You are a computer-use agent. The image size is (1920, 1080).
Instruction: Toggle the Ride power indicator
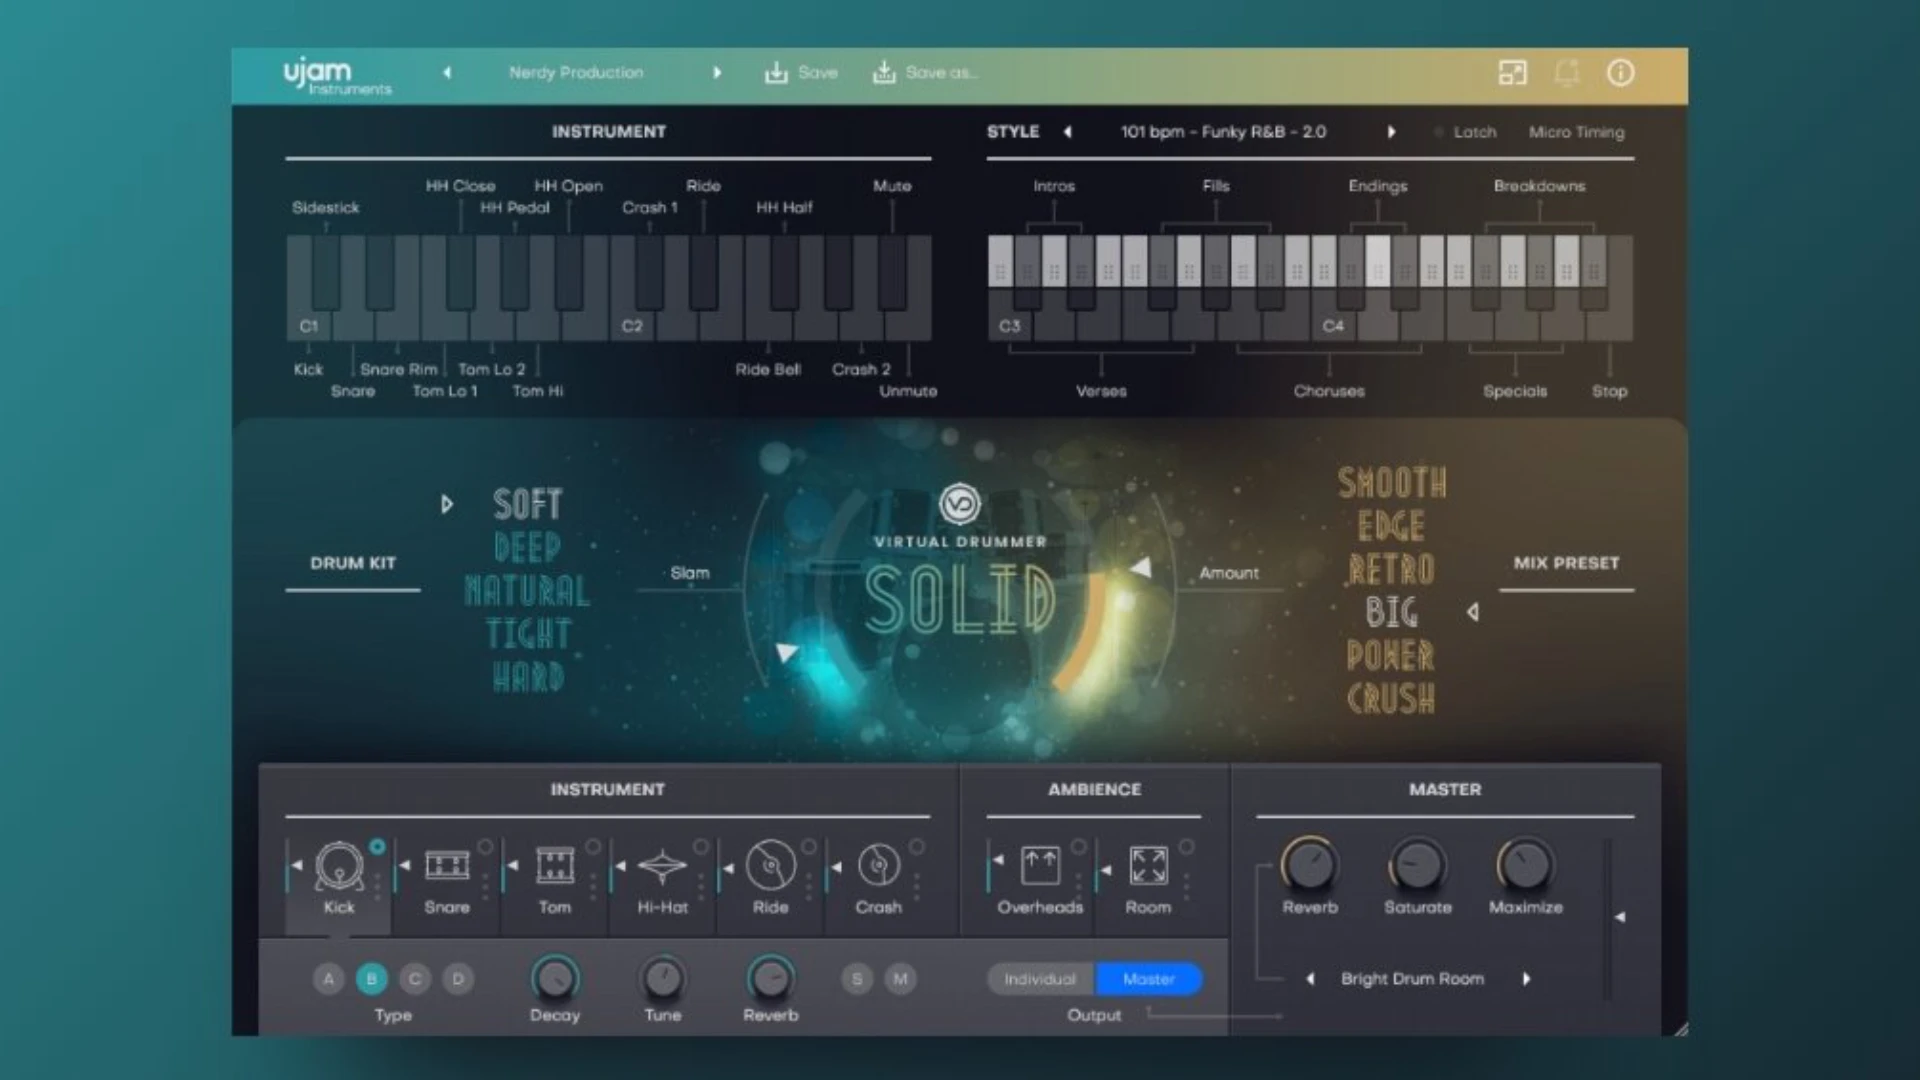click(x=809, y=847)
